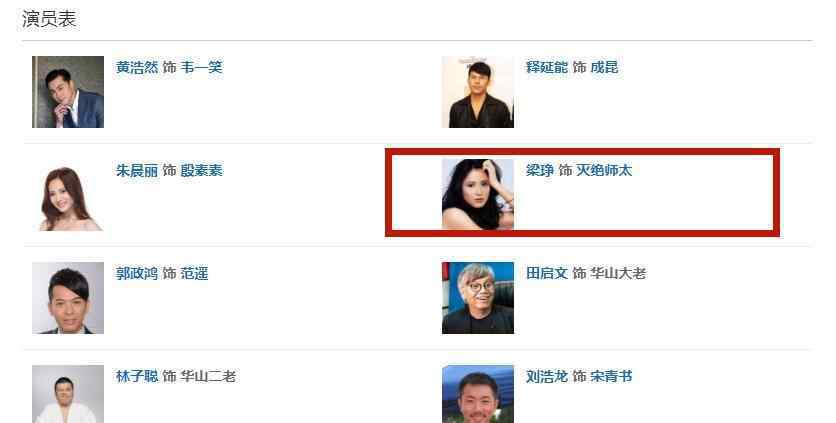Image resolution: width=836 pixels, height=423 pixels.
Task: Select the highlighted thumbnail beside 梁琤
Action: 478,195
